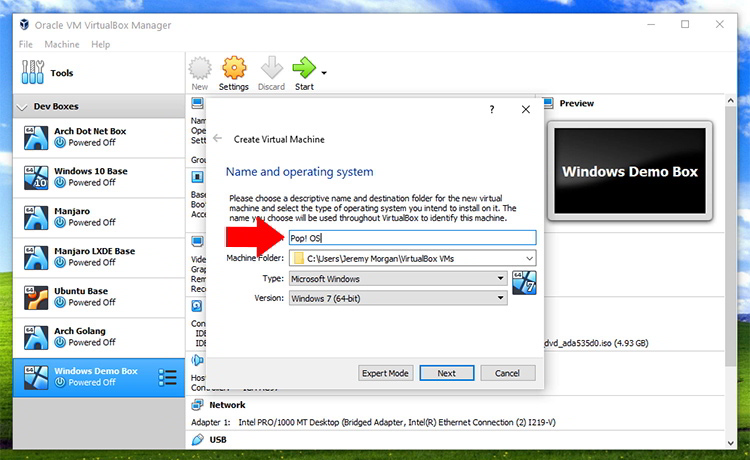Click the VM name input field
The width and height of the screenshot is (750, 460).
[x=412, y=238]
